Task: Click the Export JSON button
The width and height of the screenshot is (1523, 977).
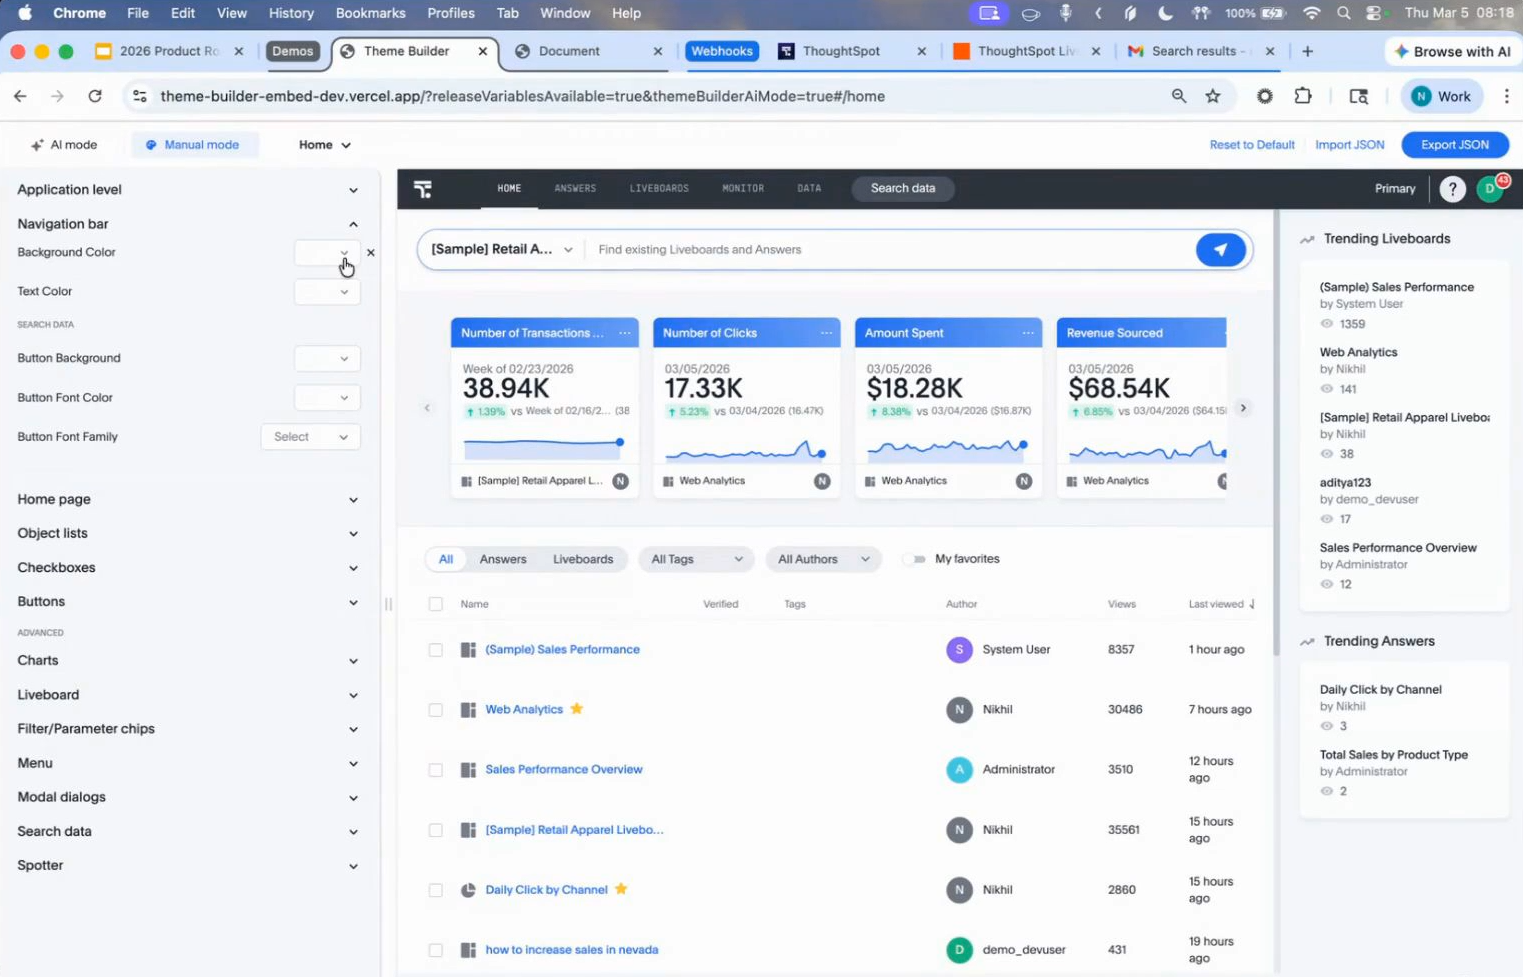Action: pyautogui.click(x=1454, y=145)
